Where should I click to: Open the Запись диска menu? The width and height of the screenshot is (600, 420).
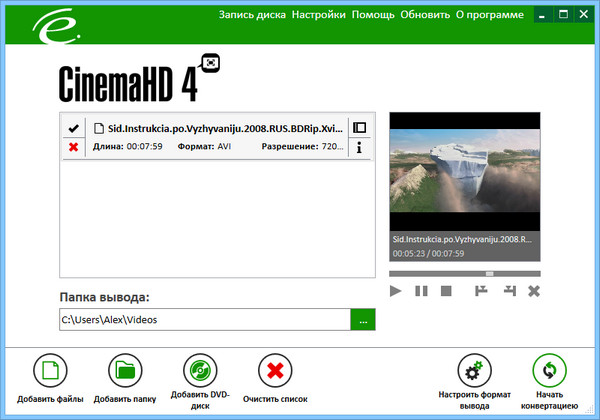252,15
